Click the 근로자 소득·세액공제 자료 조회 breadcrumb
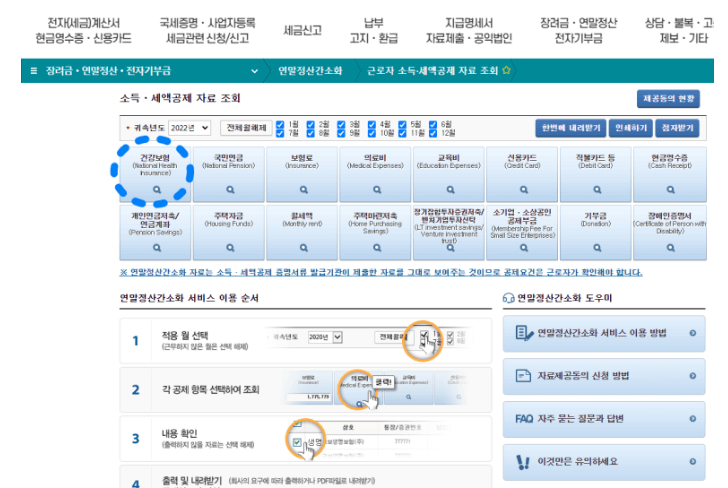Screen dimensions: 728x488 tap(432, 71)
